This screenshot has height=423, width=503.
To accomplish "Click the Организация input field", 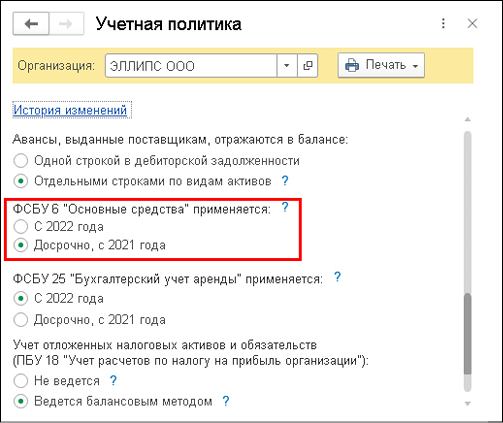I will coord(191,66).
